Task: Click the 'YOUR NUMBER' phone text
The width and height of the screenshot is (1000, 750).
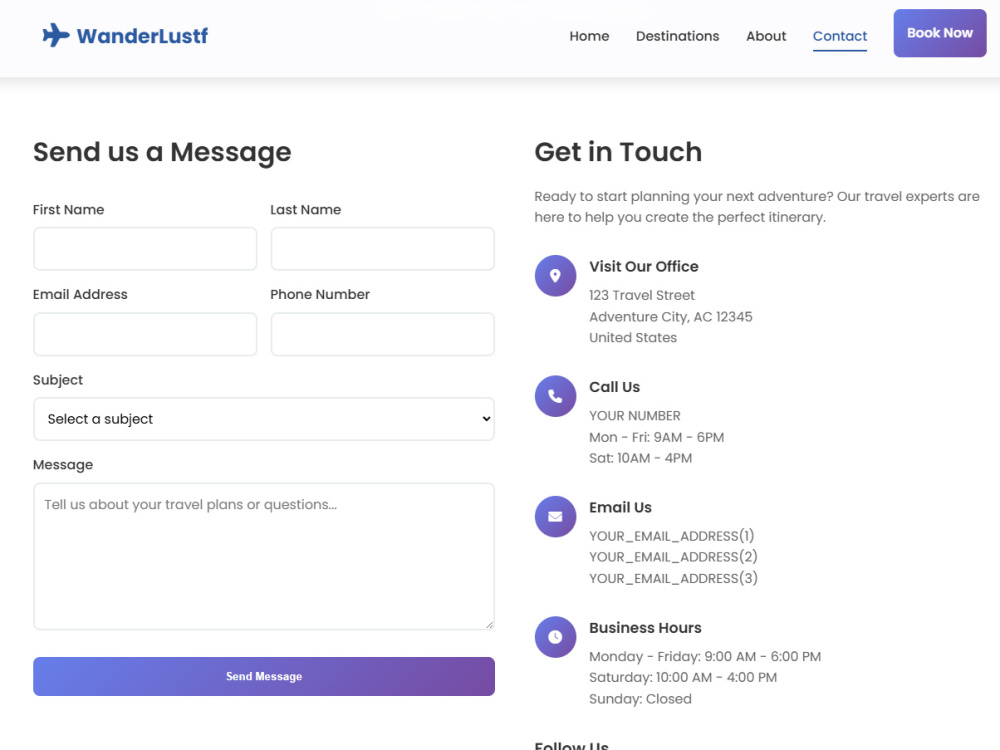Action: [635, 416]
